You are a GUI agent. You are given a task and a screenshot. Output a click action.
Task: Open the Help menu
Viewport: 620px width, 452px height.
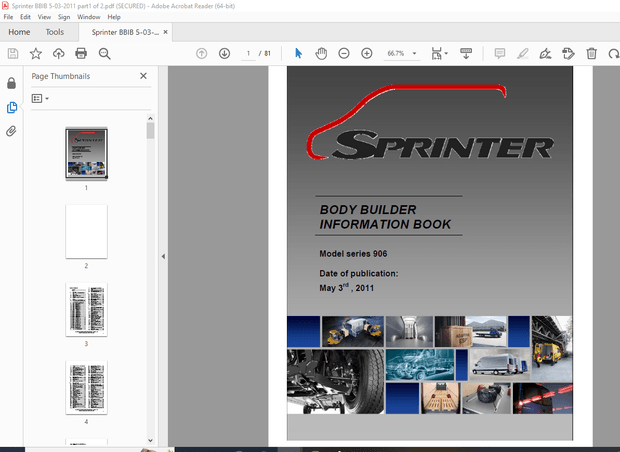pyautogui.click(x=114, y=17)
